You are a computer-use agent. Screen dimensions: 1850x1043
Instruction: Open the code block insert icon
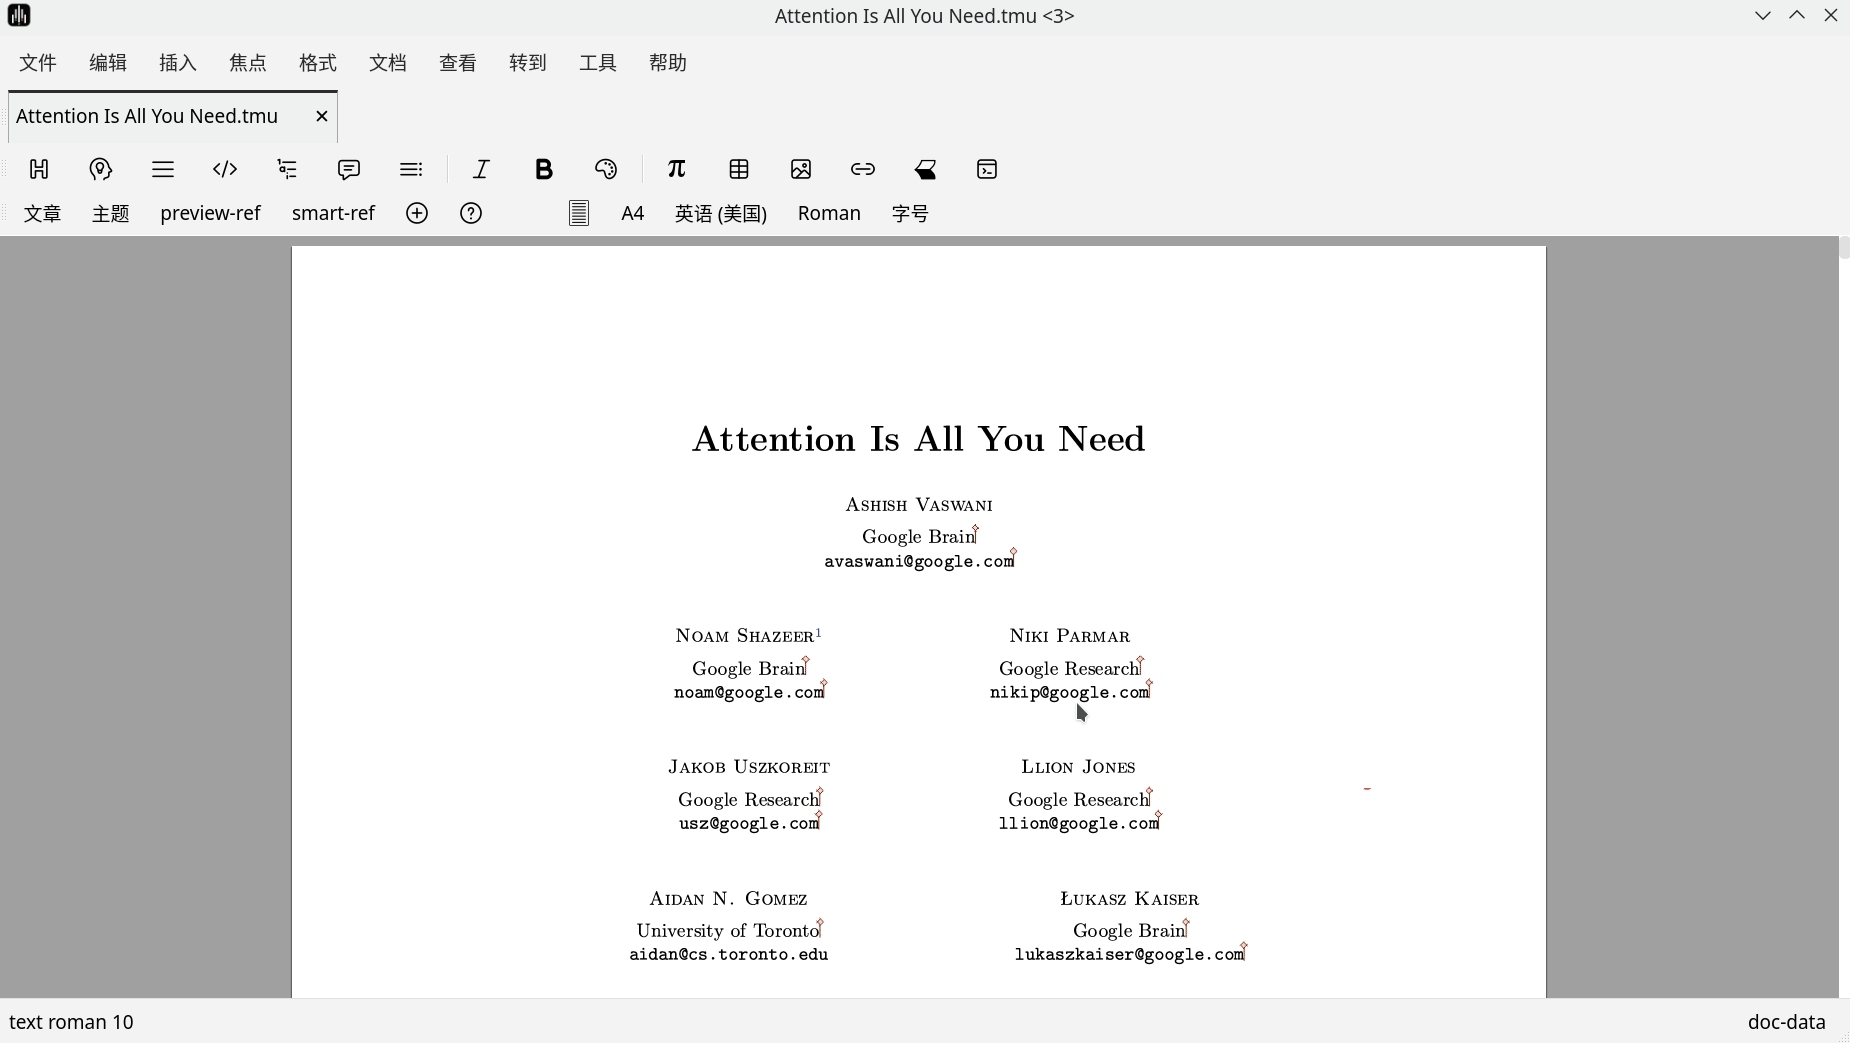[x=225, y=169]
